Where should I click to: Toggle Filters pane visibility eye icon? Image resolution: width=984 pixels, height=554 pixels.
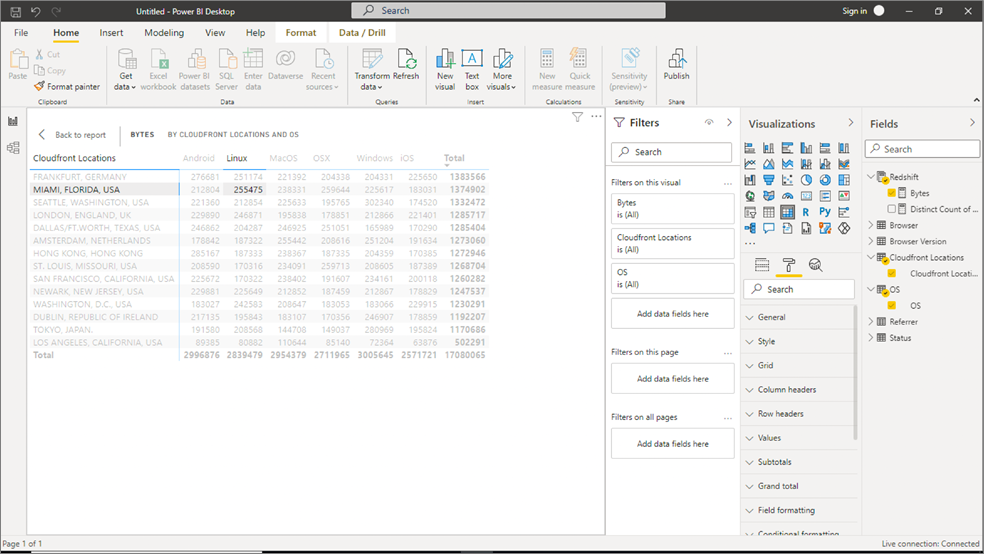(x=709, y=122)
